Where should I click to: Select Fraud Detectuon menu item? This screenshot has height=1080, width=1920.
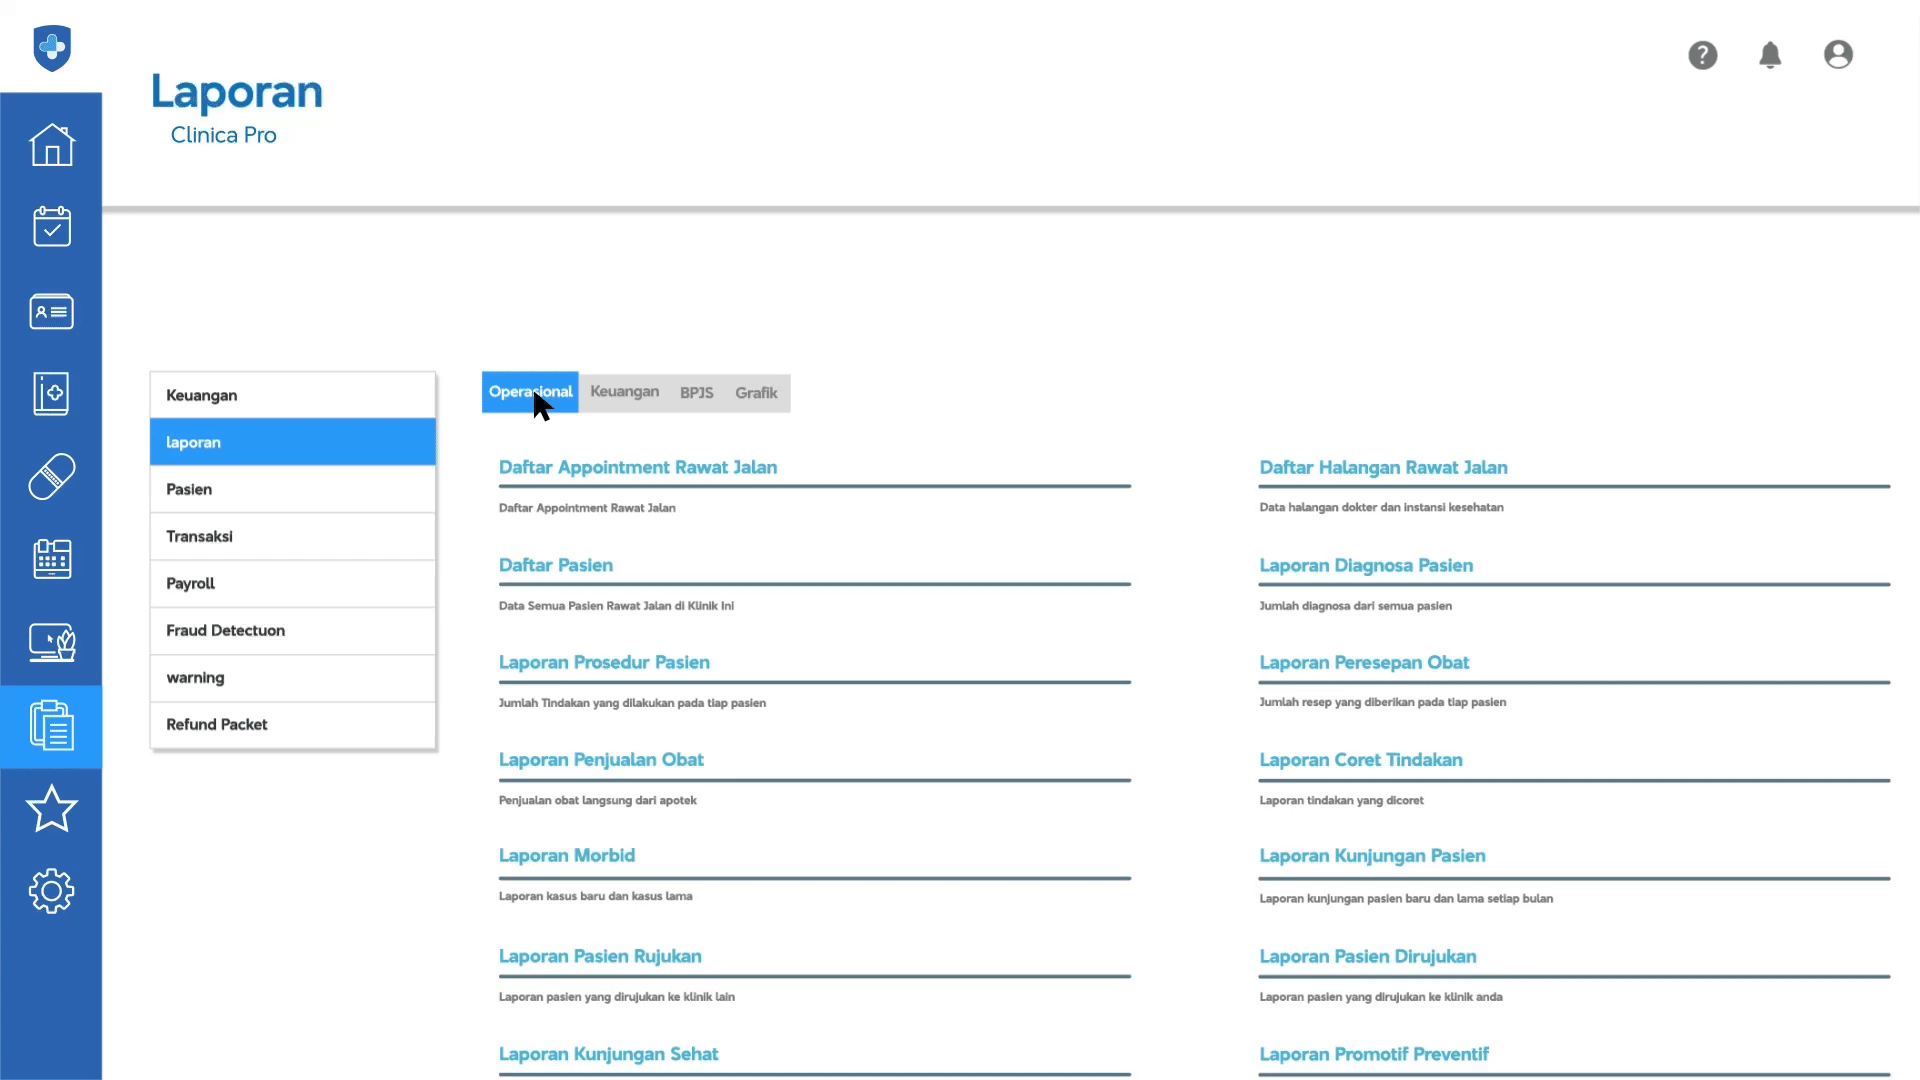(292, 631)
